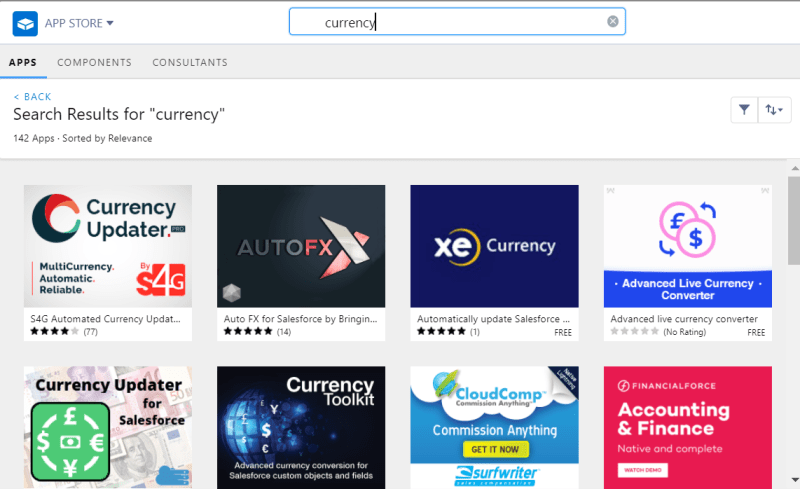Open Advanced Live Currency Converter tile
The image size is (800, 489).
(x=687, y=246)
